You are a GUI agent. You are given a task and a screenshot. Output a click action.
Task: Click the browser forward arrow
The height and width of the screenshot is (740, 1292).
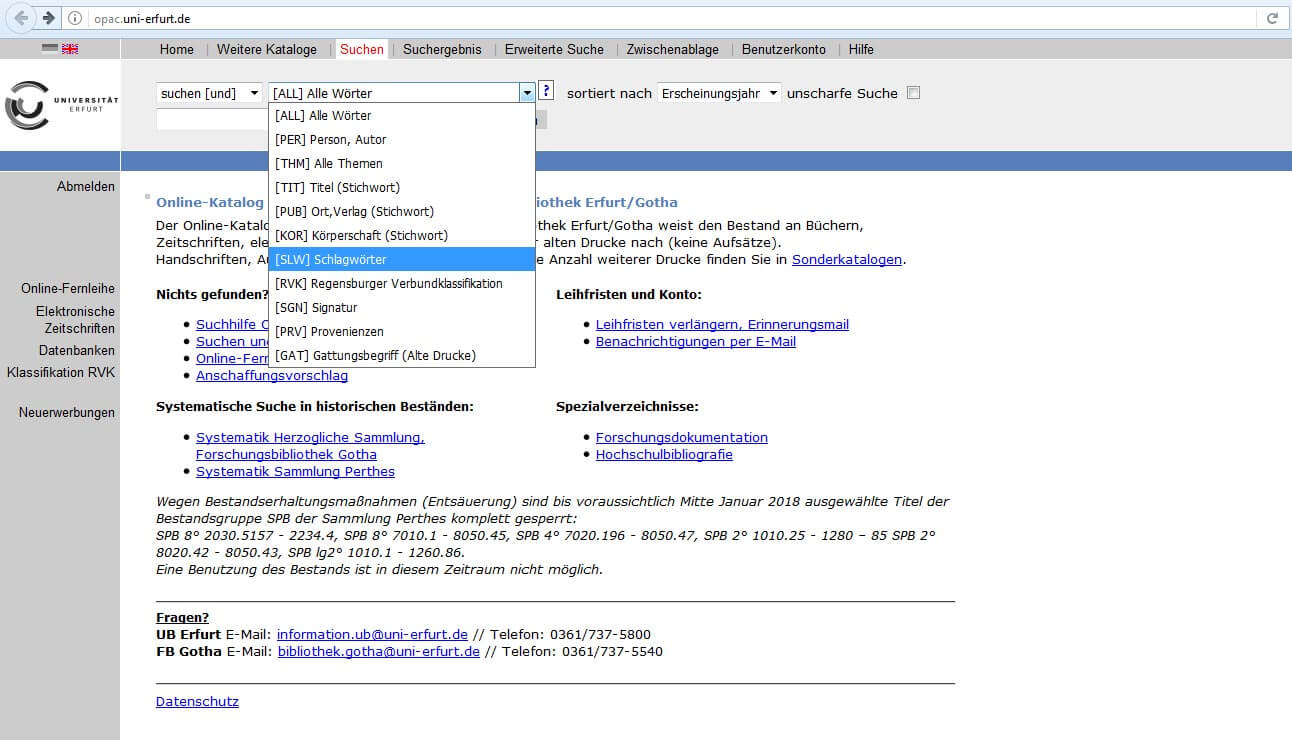pyautogui.click(x=48, y=18)
